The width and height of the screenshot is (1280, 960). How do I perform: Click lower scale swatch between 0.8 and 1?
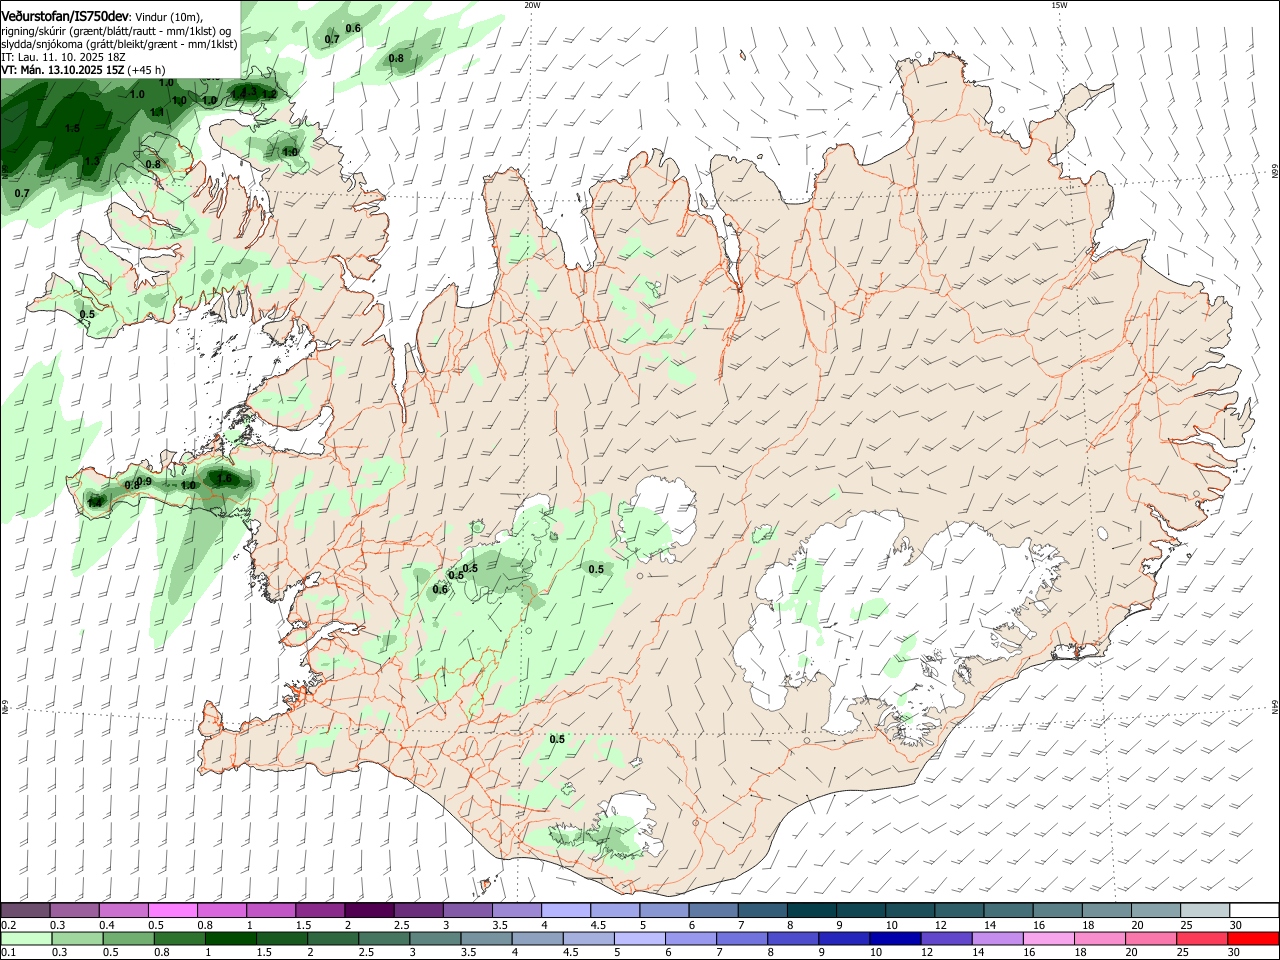(x=180, y=938)
